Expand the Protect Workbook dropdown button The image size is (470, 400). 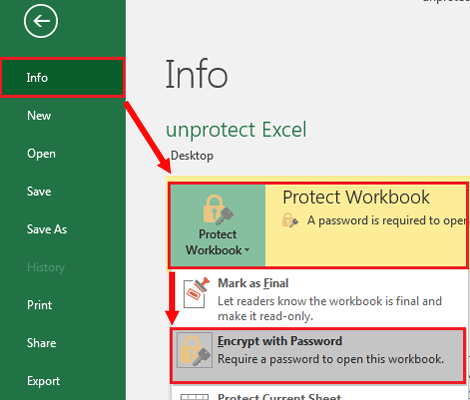tap(218, 225)
